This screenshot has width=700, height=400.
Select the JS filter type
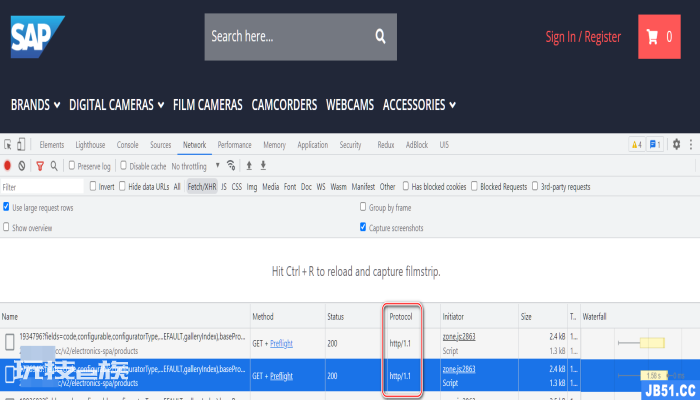pyautogui.click(x=224, y=187)
